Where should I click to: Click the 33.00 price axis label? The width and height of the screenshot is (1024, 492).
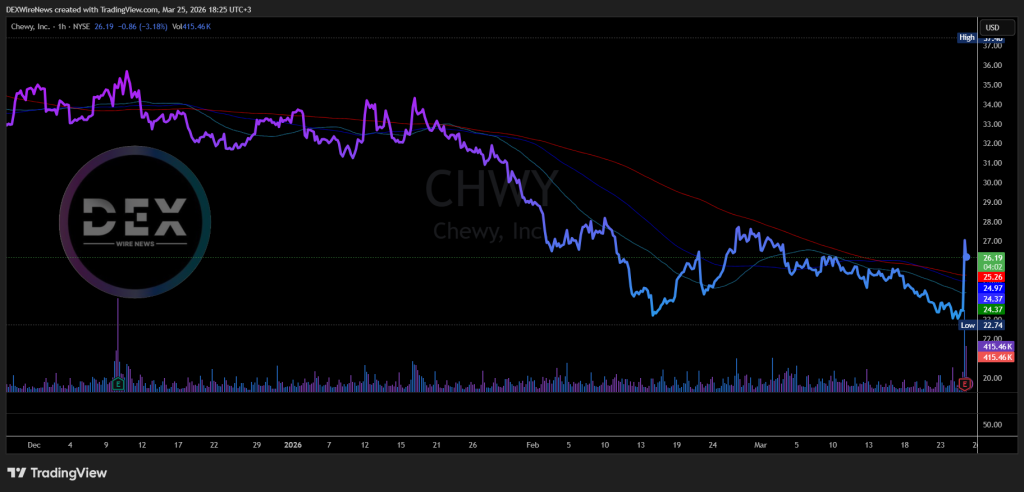coord(993,124)
